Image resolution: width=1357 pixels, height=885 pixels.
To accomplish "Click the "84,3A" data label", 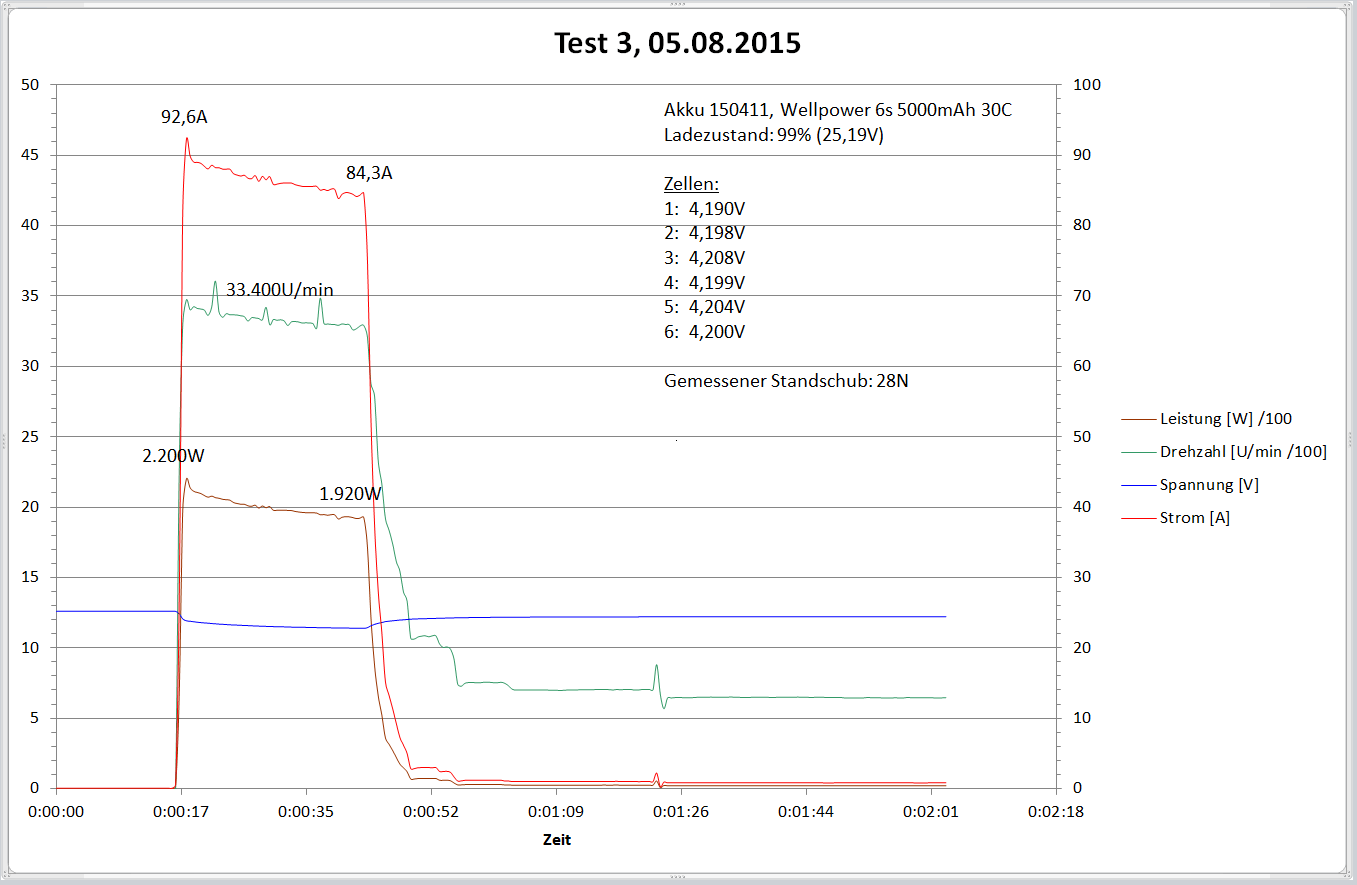I will point(369,173).
